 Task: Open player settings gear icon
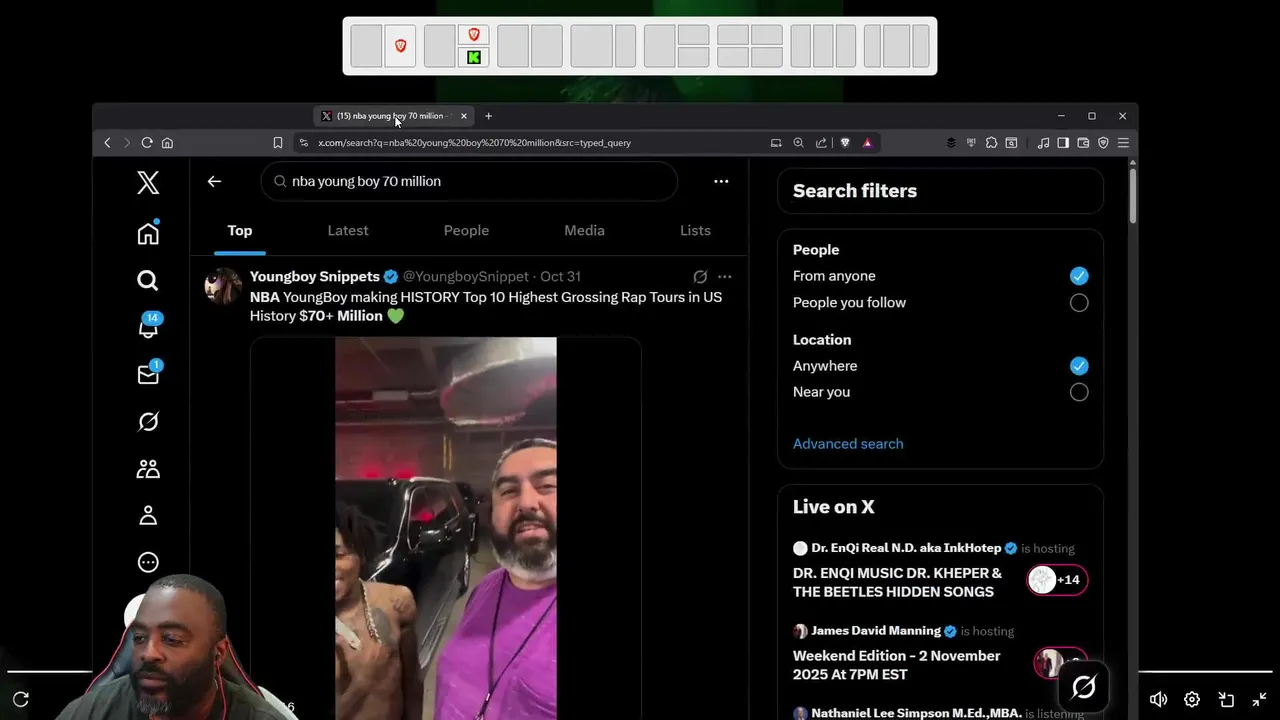click(1192, 700)
